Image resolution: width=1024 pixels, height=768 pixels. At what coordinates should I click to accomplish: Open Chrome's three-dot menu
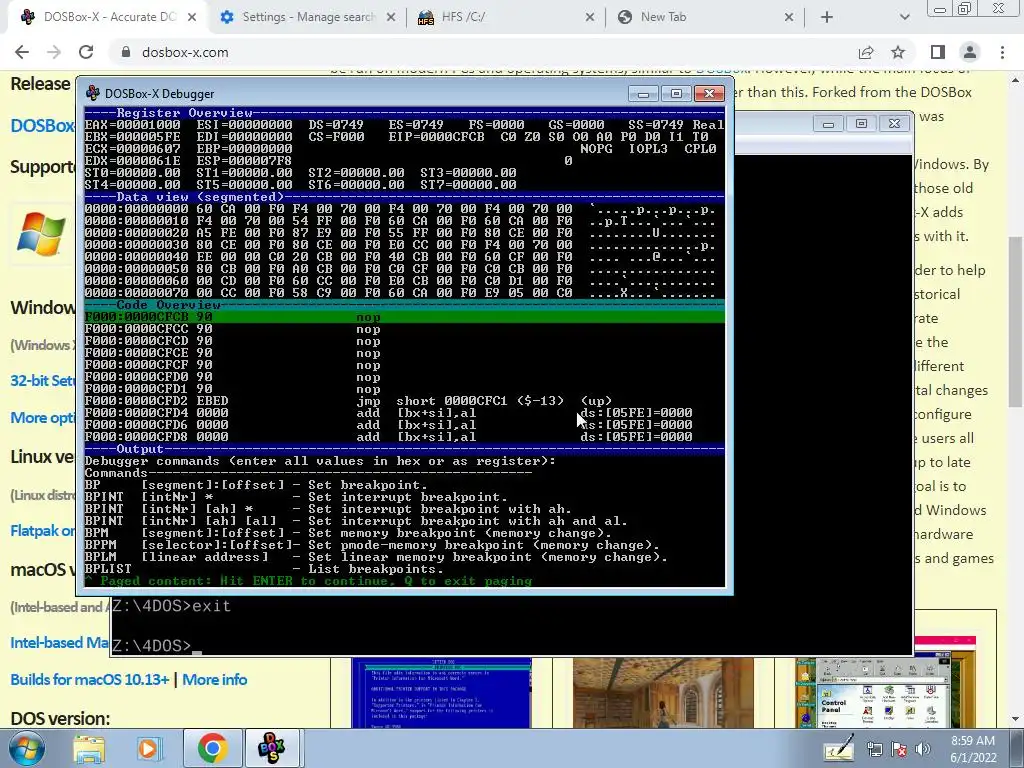click(1002, 52)
